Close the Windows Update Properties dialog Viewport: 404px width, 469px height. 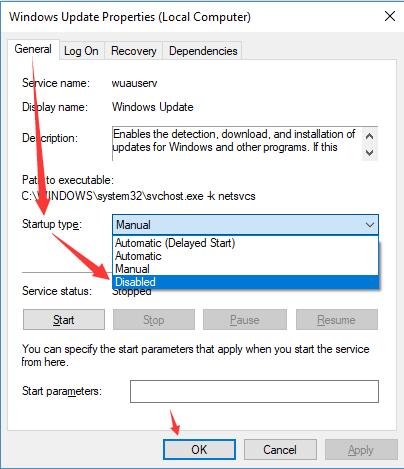pyautogui.click(x=390, y=16)
